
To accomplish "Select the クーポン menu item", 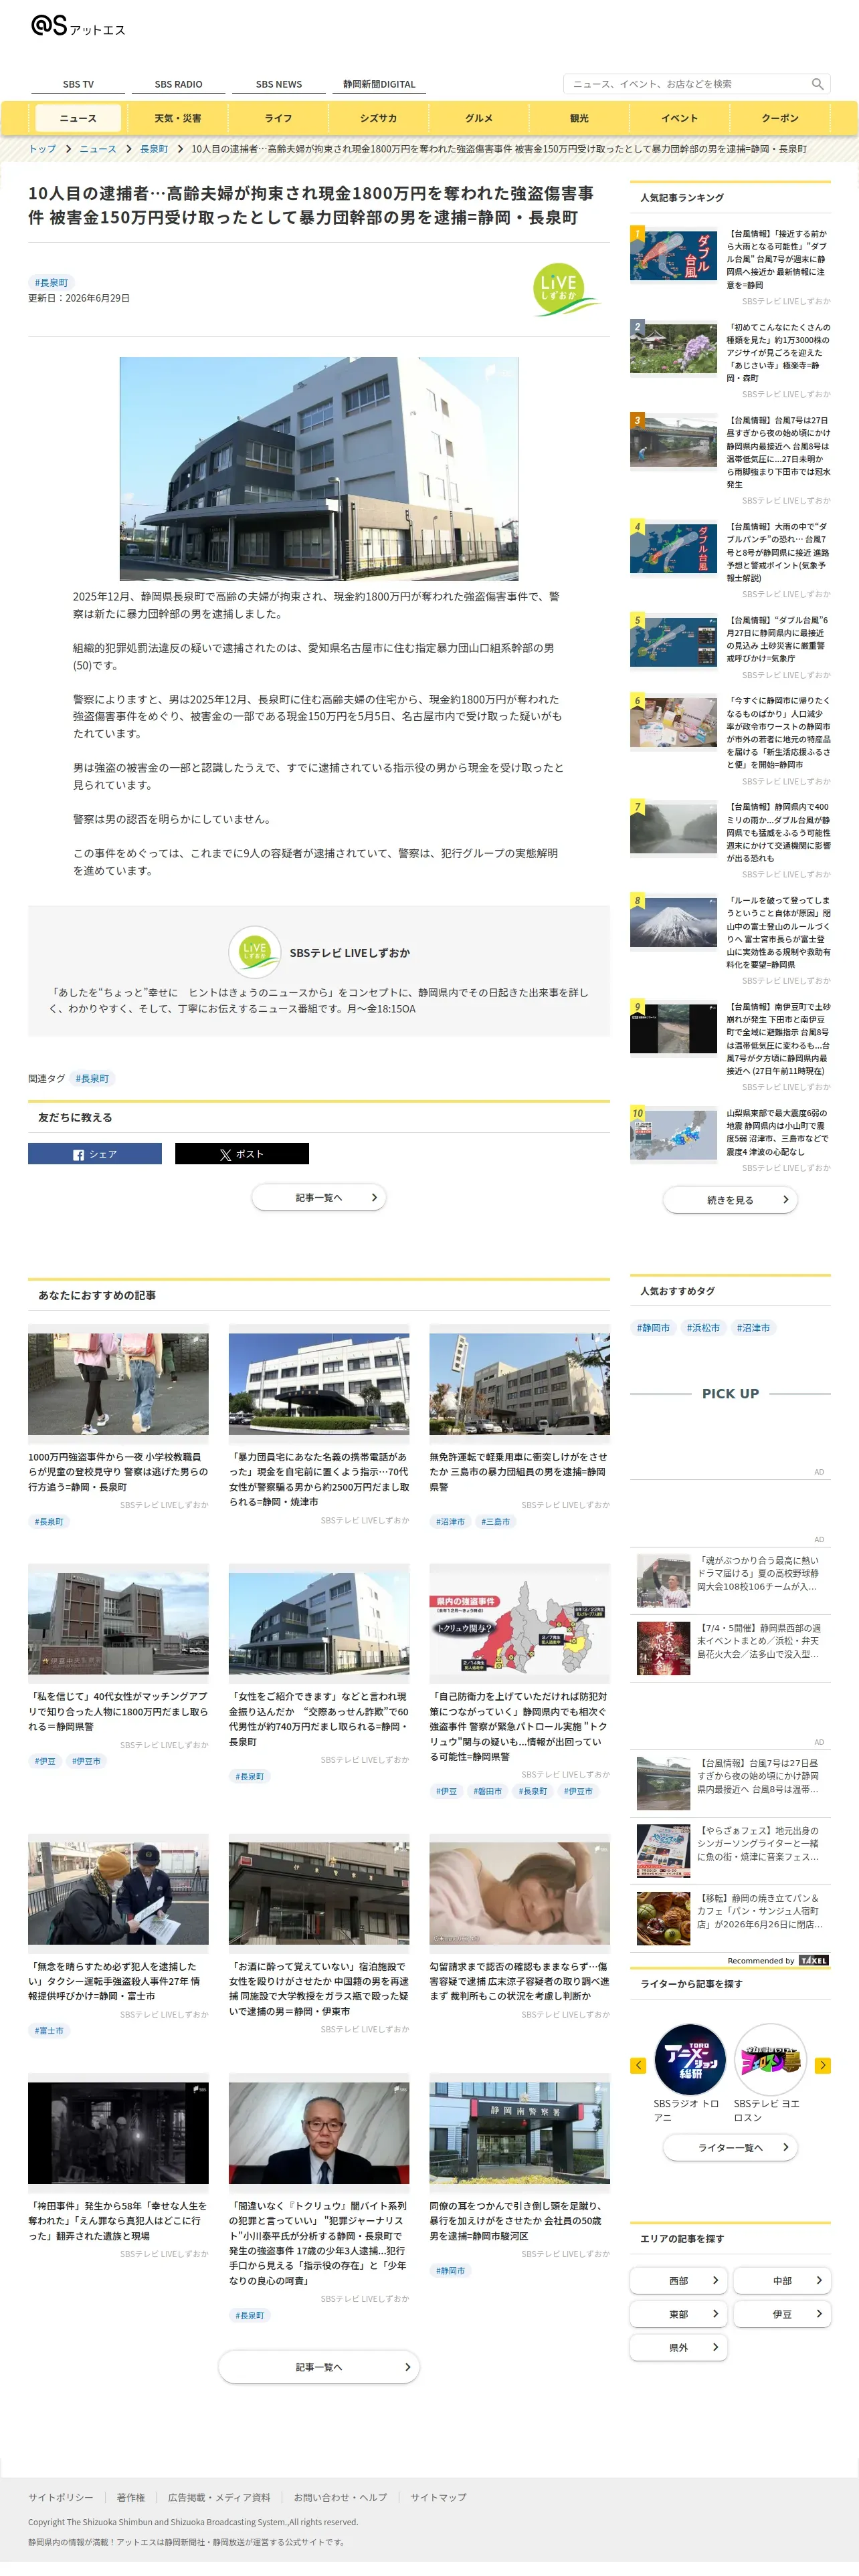I will tap(780, 118).
